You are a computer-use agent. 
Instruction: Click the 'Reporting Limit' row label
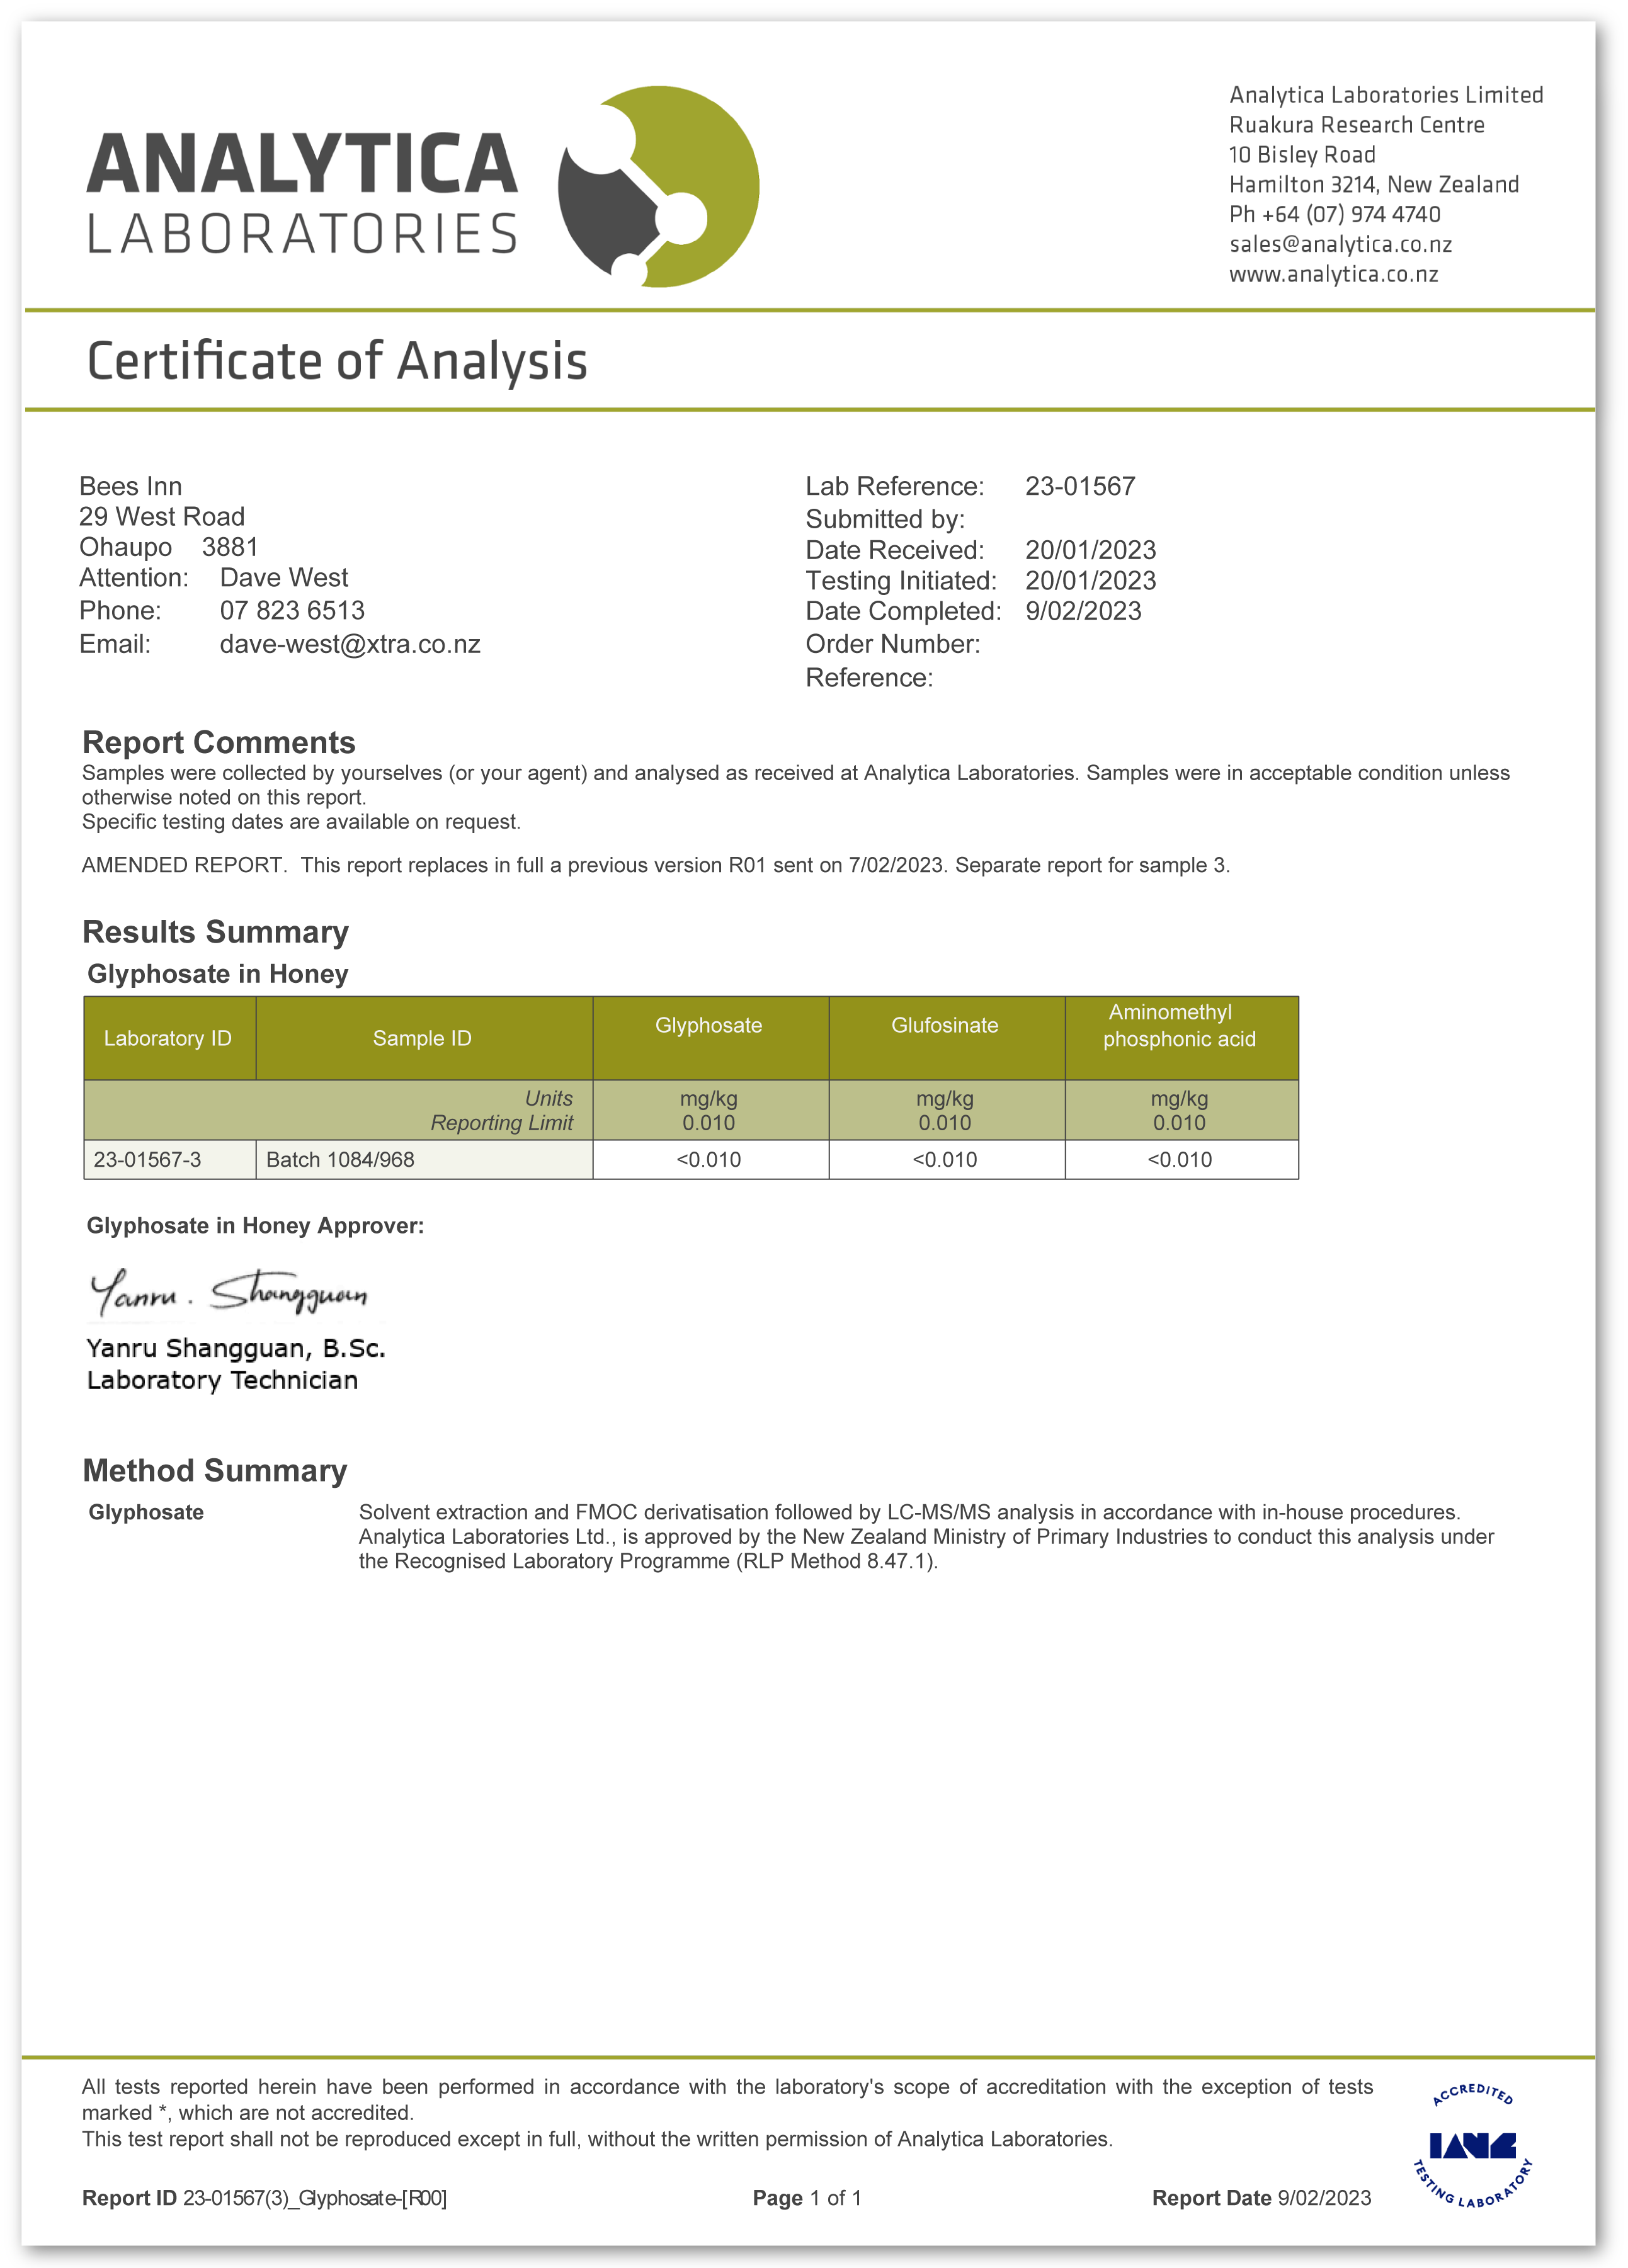502,1124
